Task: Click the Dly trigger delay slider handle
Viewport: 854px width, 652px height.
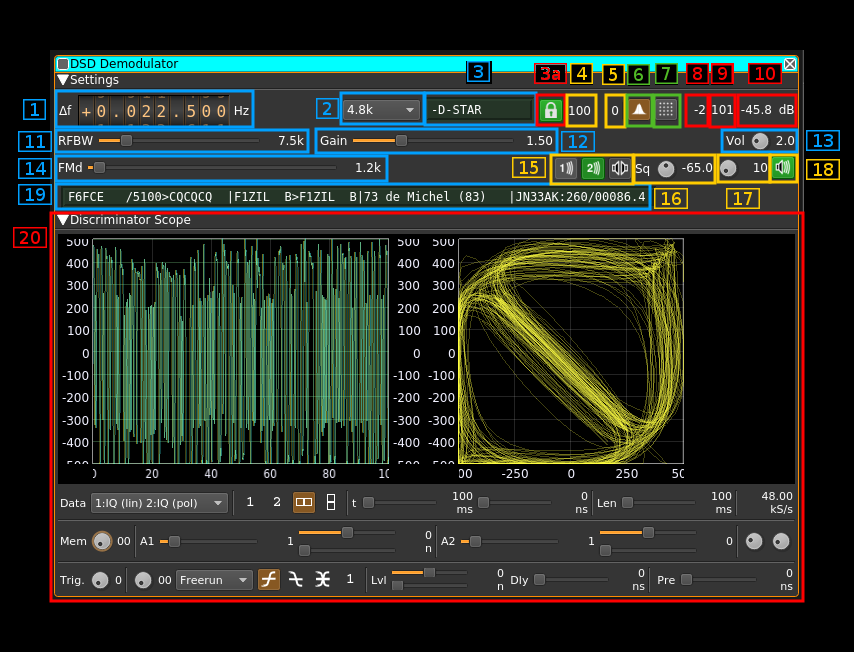Action: [x=539, y=580]
